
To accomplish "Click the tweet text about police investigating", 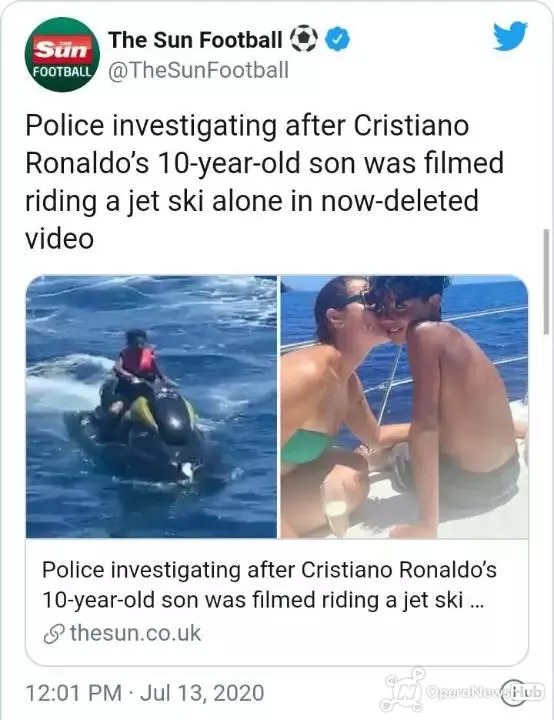I will point(265,182).
